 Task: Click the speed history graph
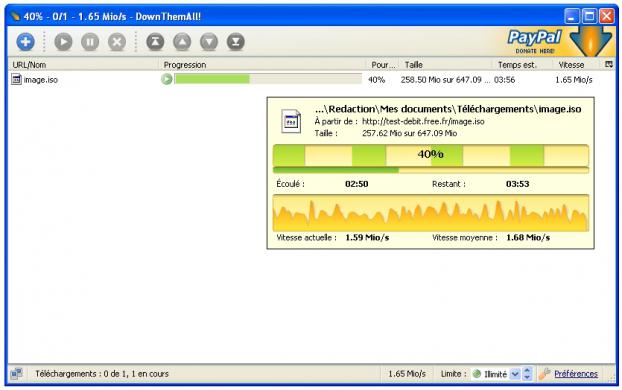[431, 213]
